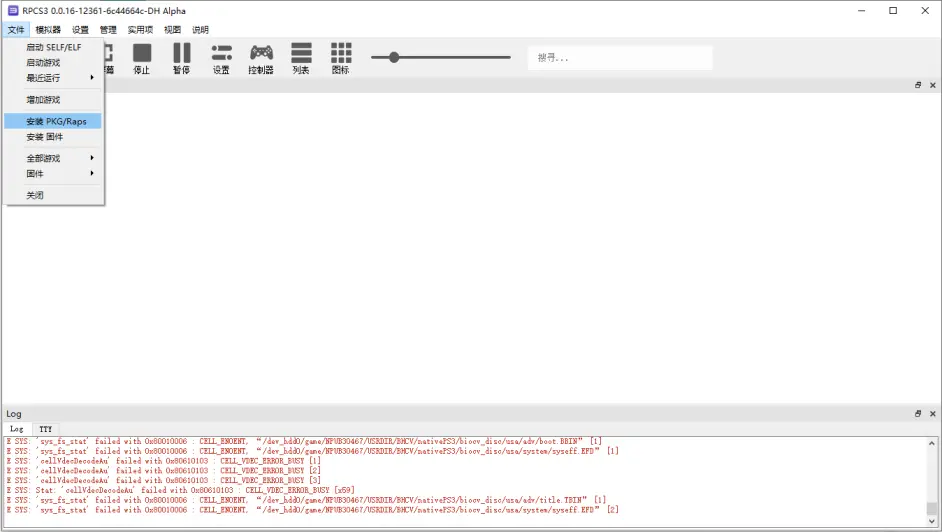The height and width of the screenshot is (532, 942).
Task: Select 关闭 (Exit) menu entry
Action: click(53, 195)
